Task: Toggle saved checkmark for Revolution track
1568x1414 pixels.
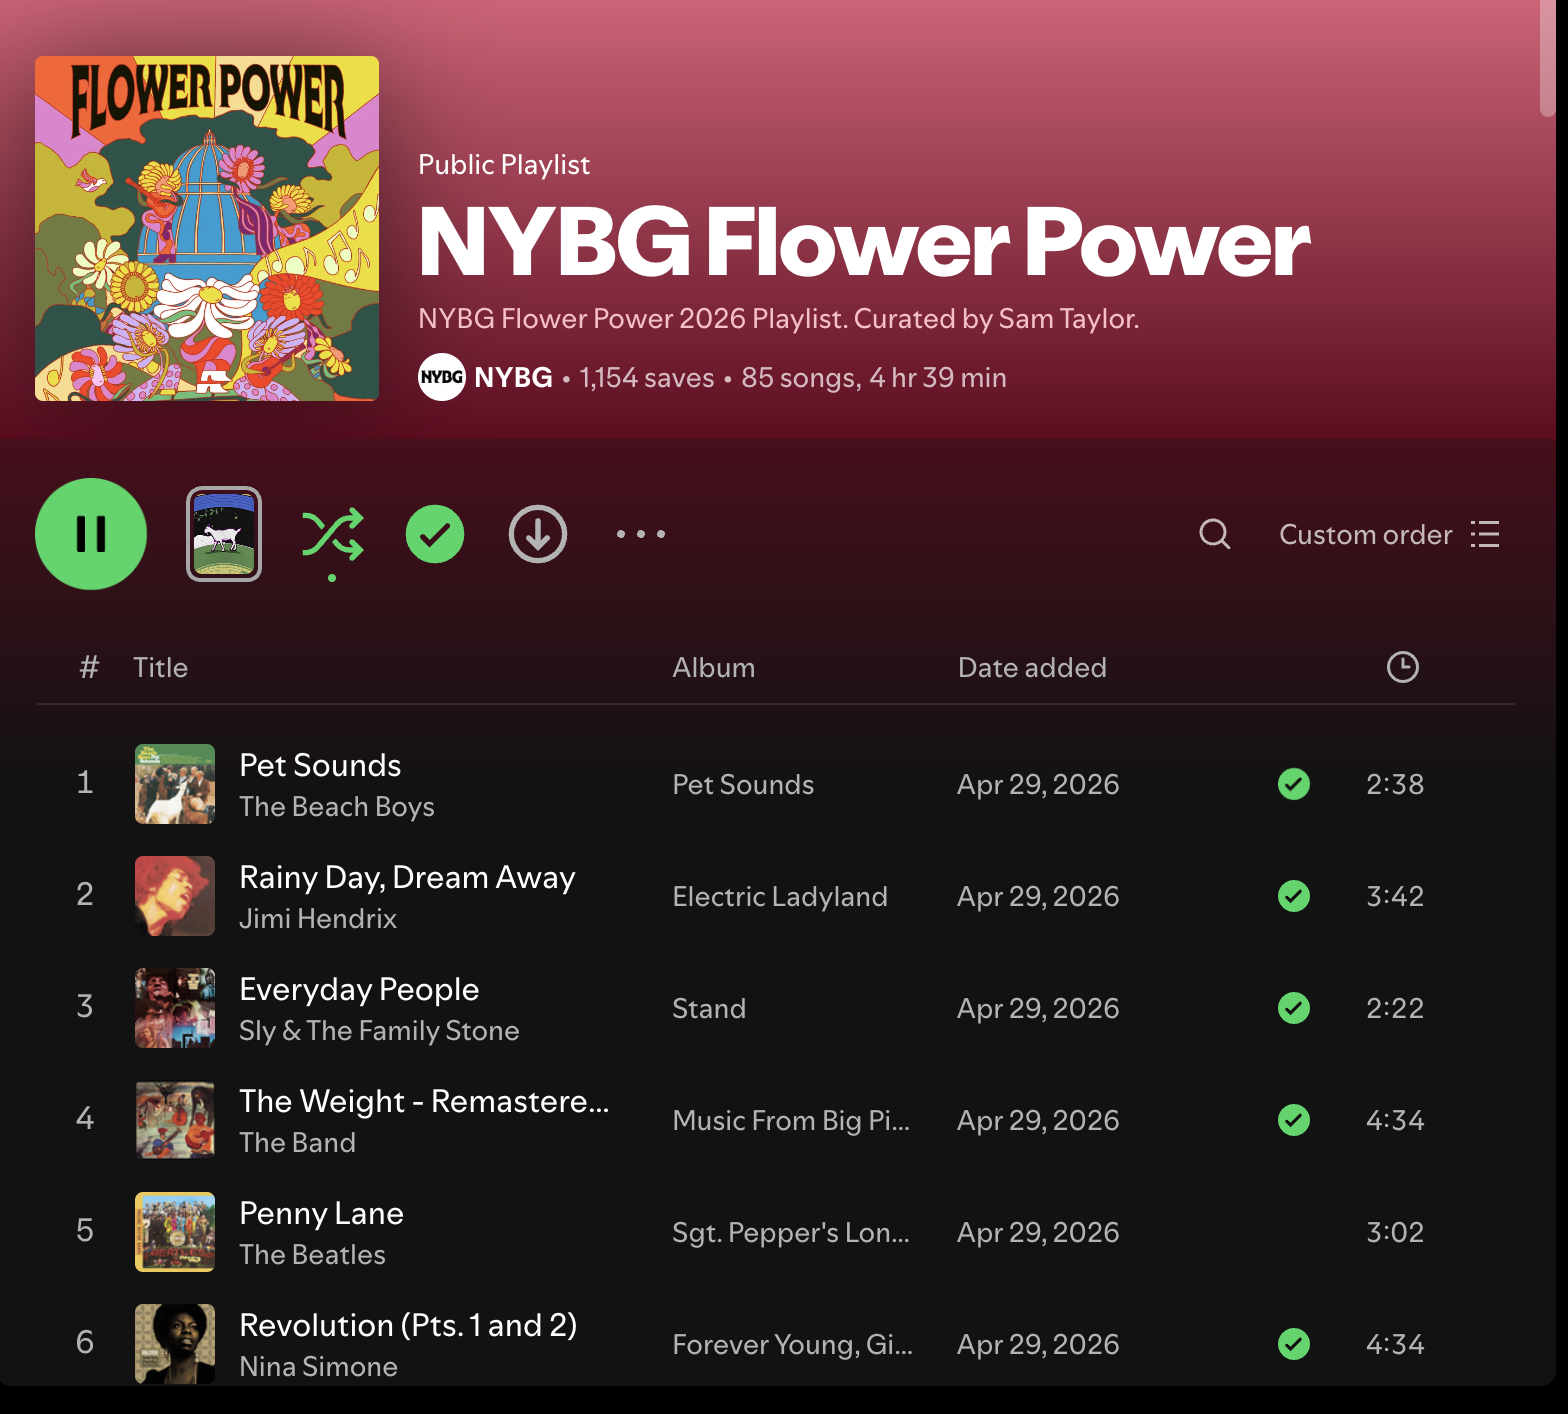Action: [x=1294, y=1344]
